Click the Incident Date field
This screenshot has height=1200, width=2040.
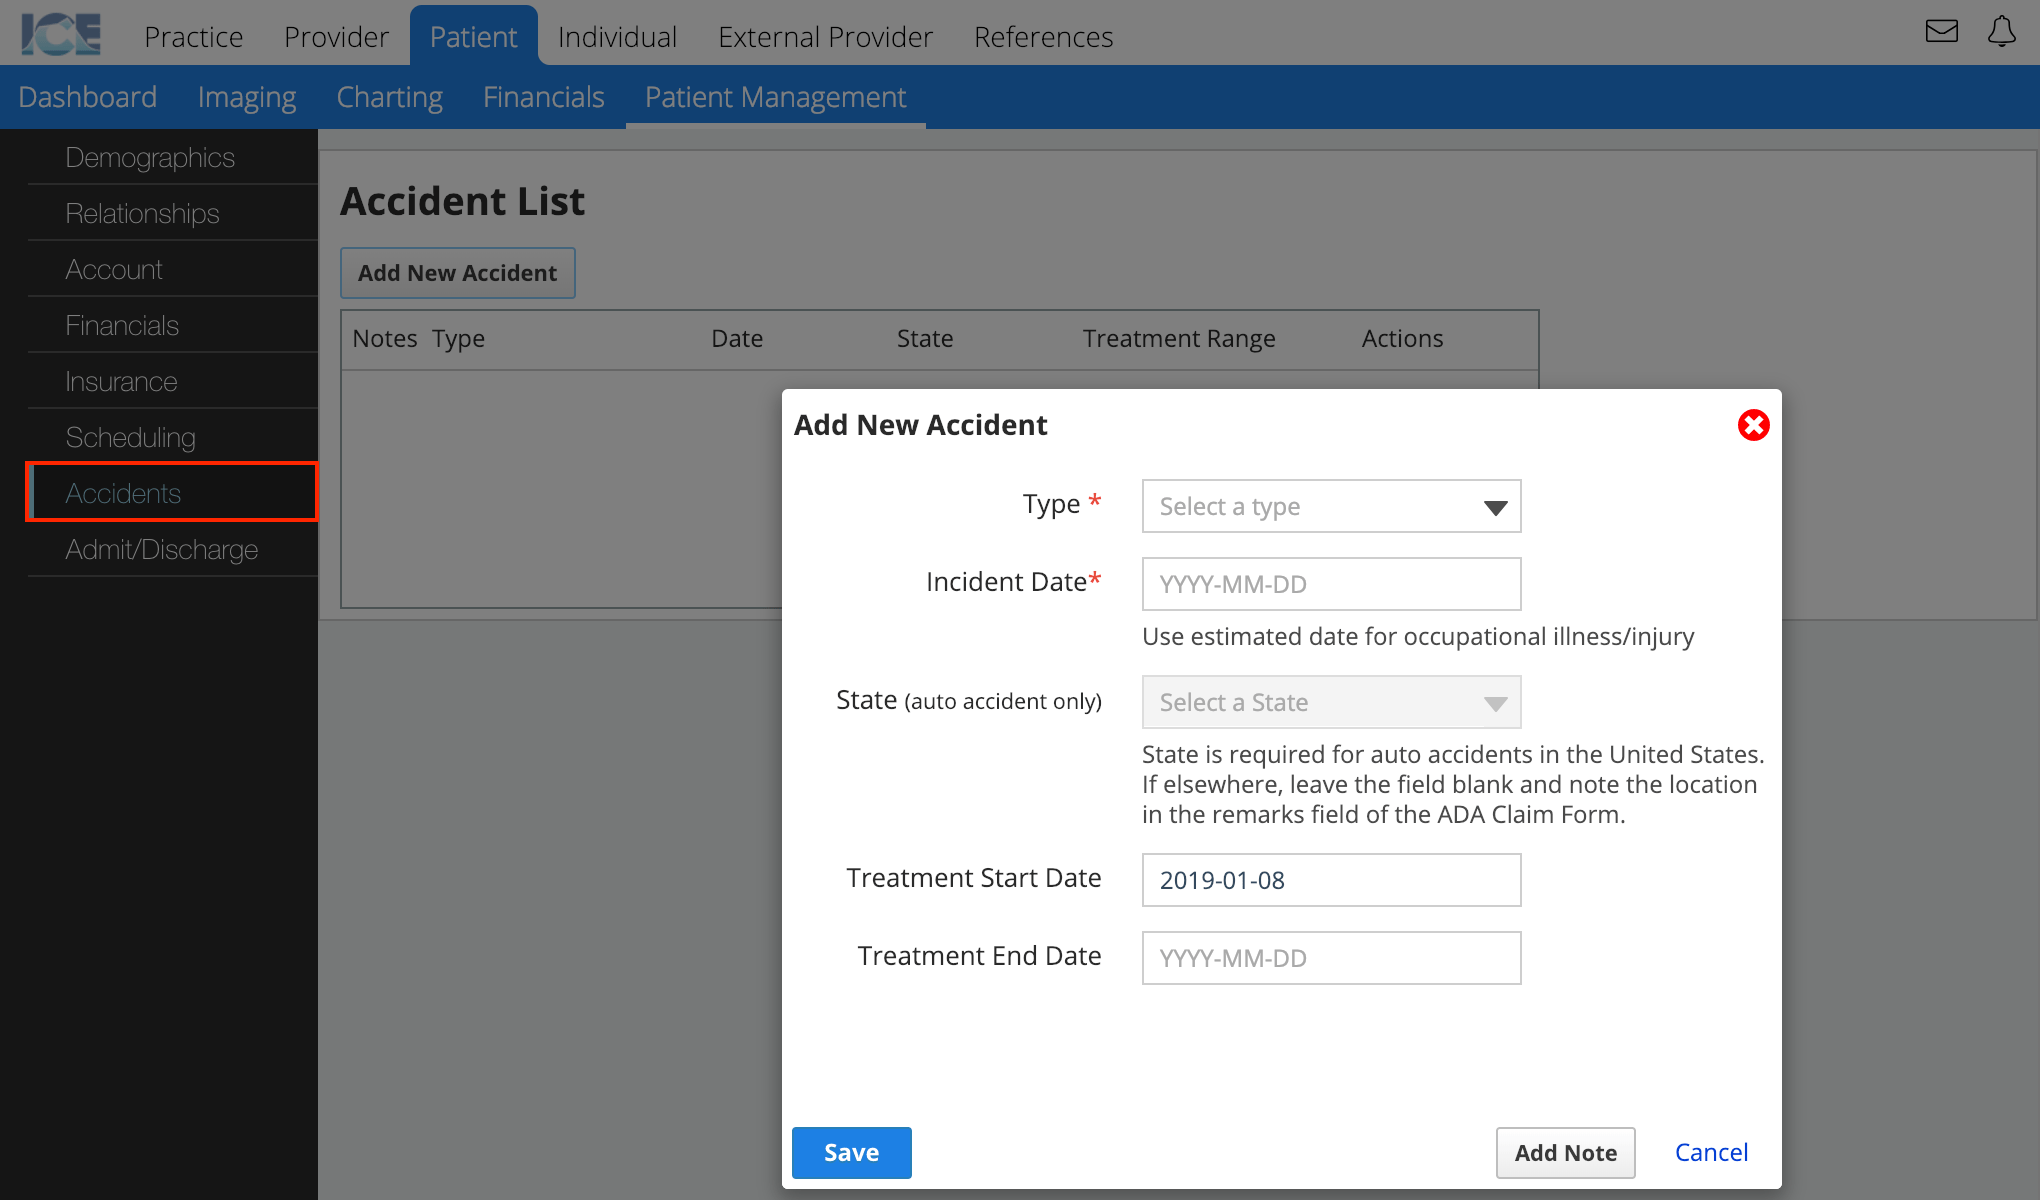1331,584
